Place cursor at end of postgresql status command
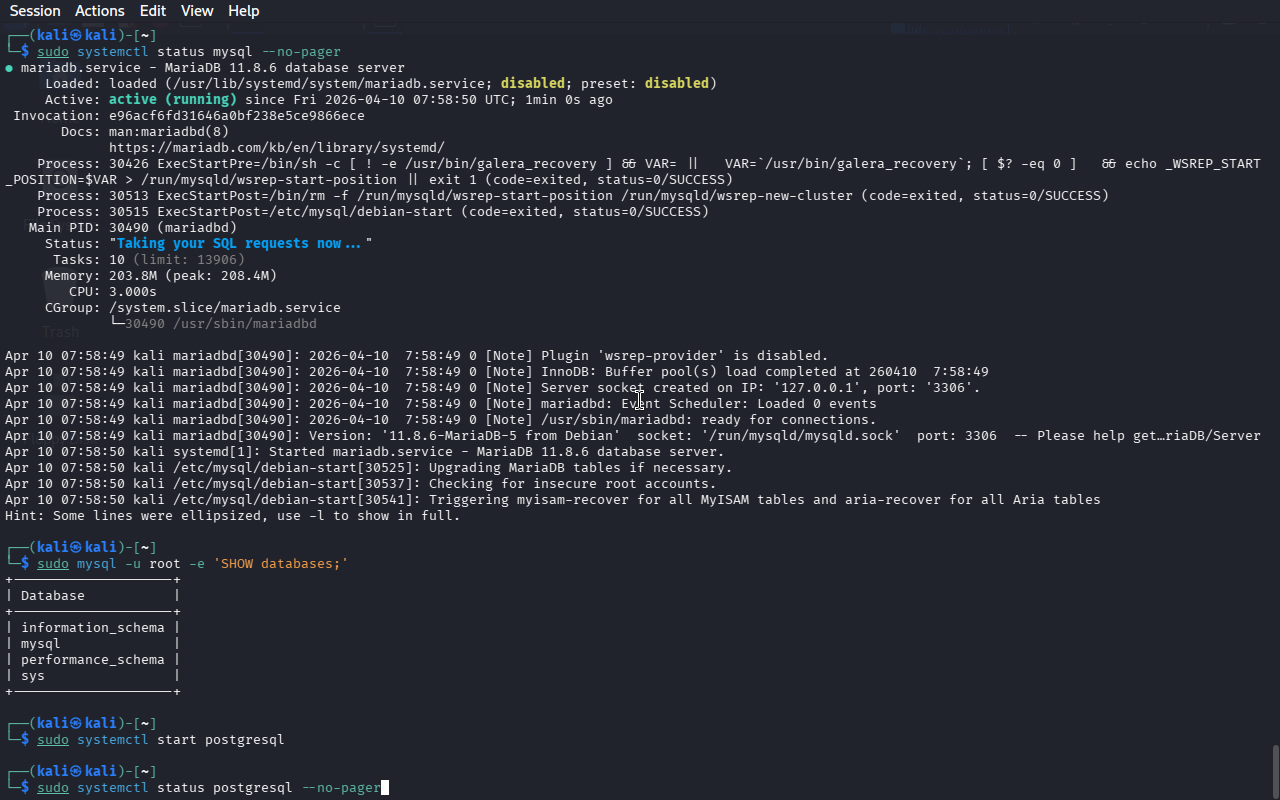This screenshot has height=800, width=1280. coord(383,788)
